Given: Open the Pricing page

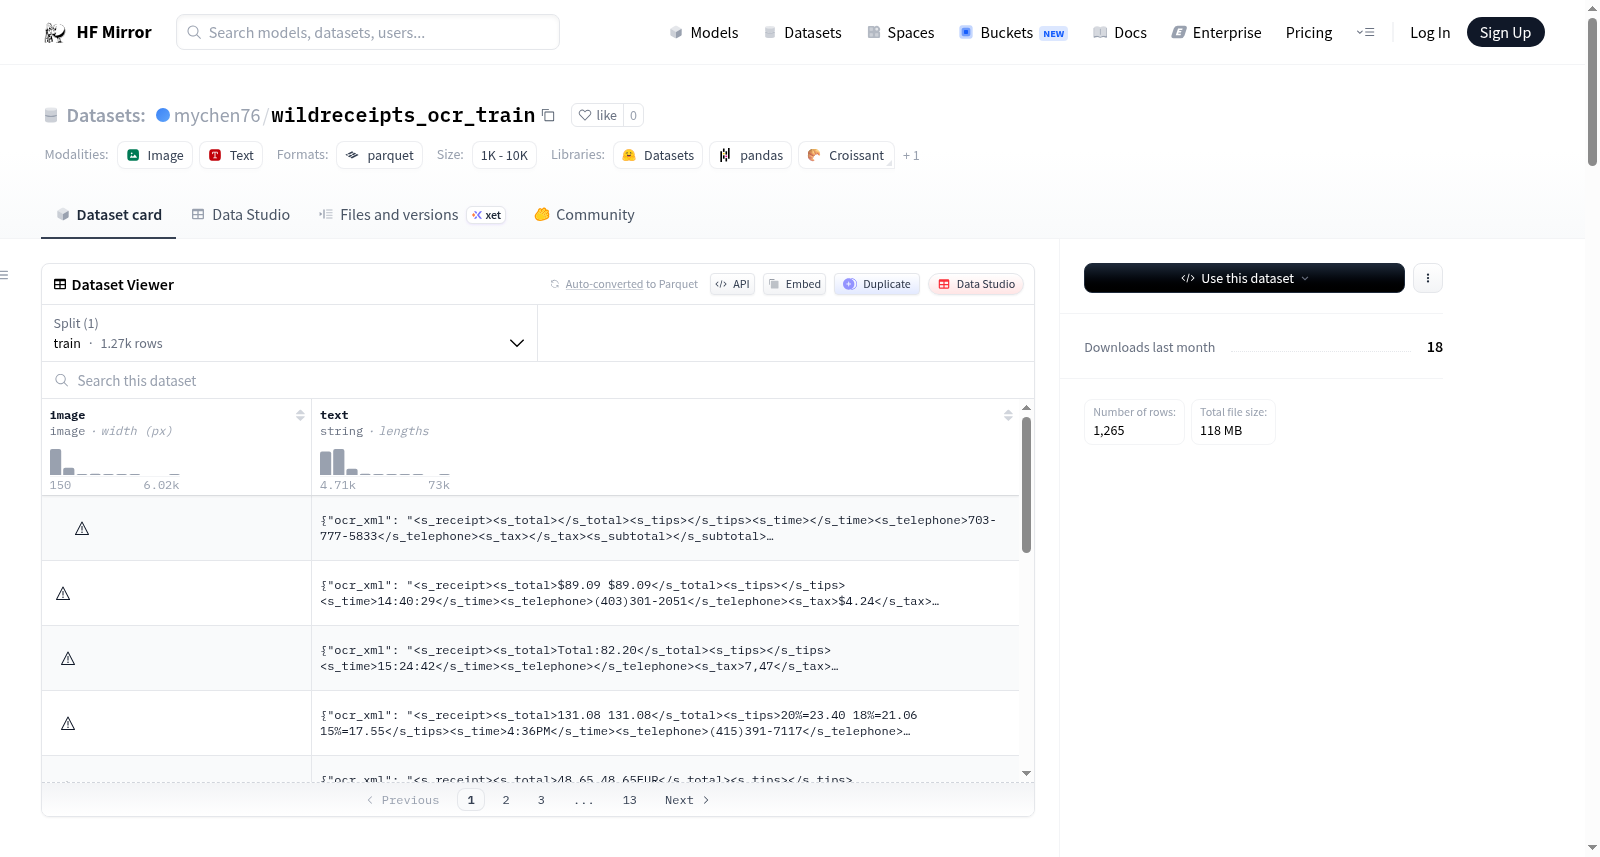Looking at the screenshot, I should (1309, 32).
